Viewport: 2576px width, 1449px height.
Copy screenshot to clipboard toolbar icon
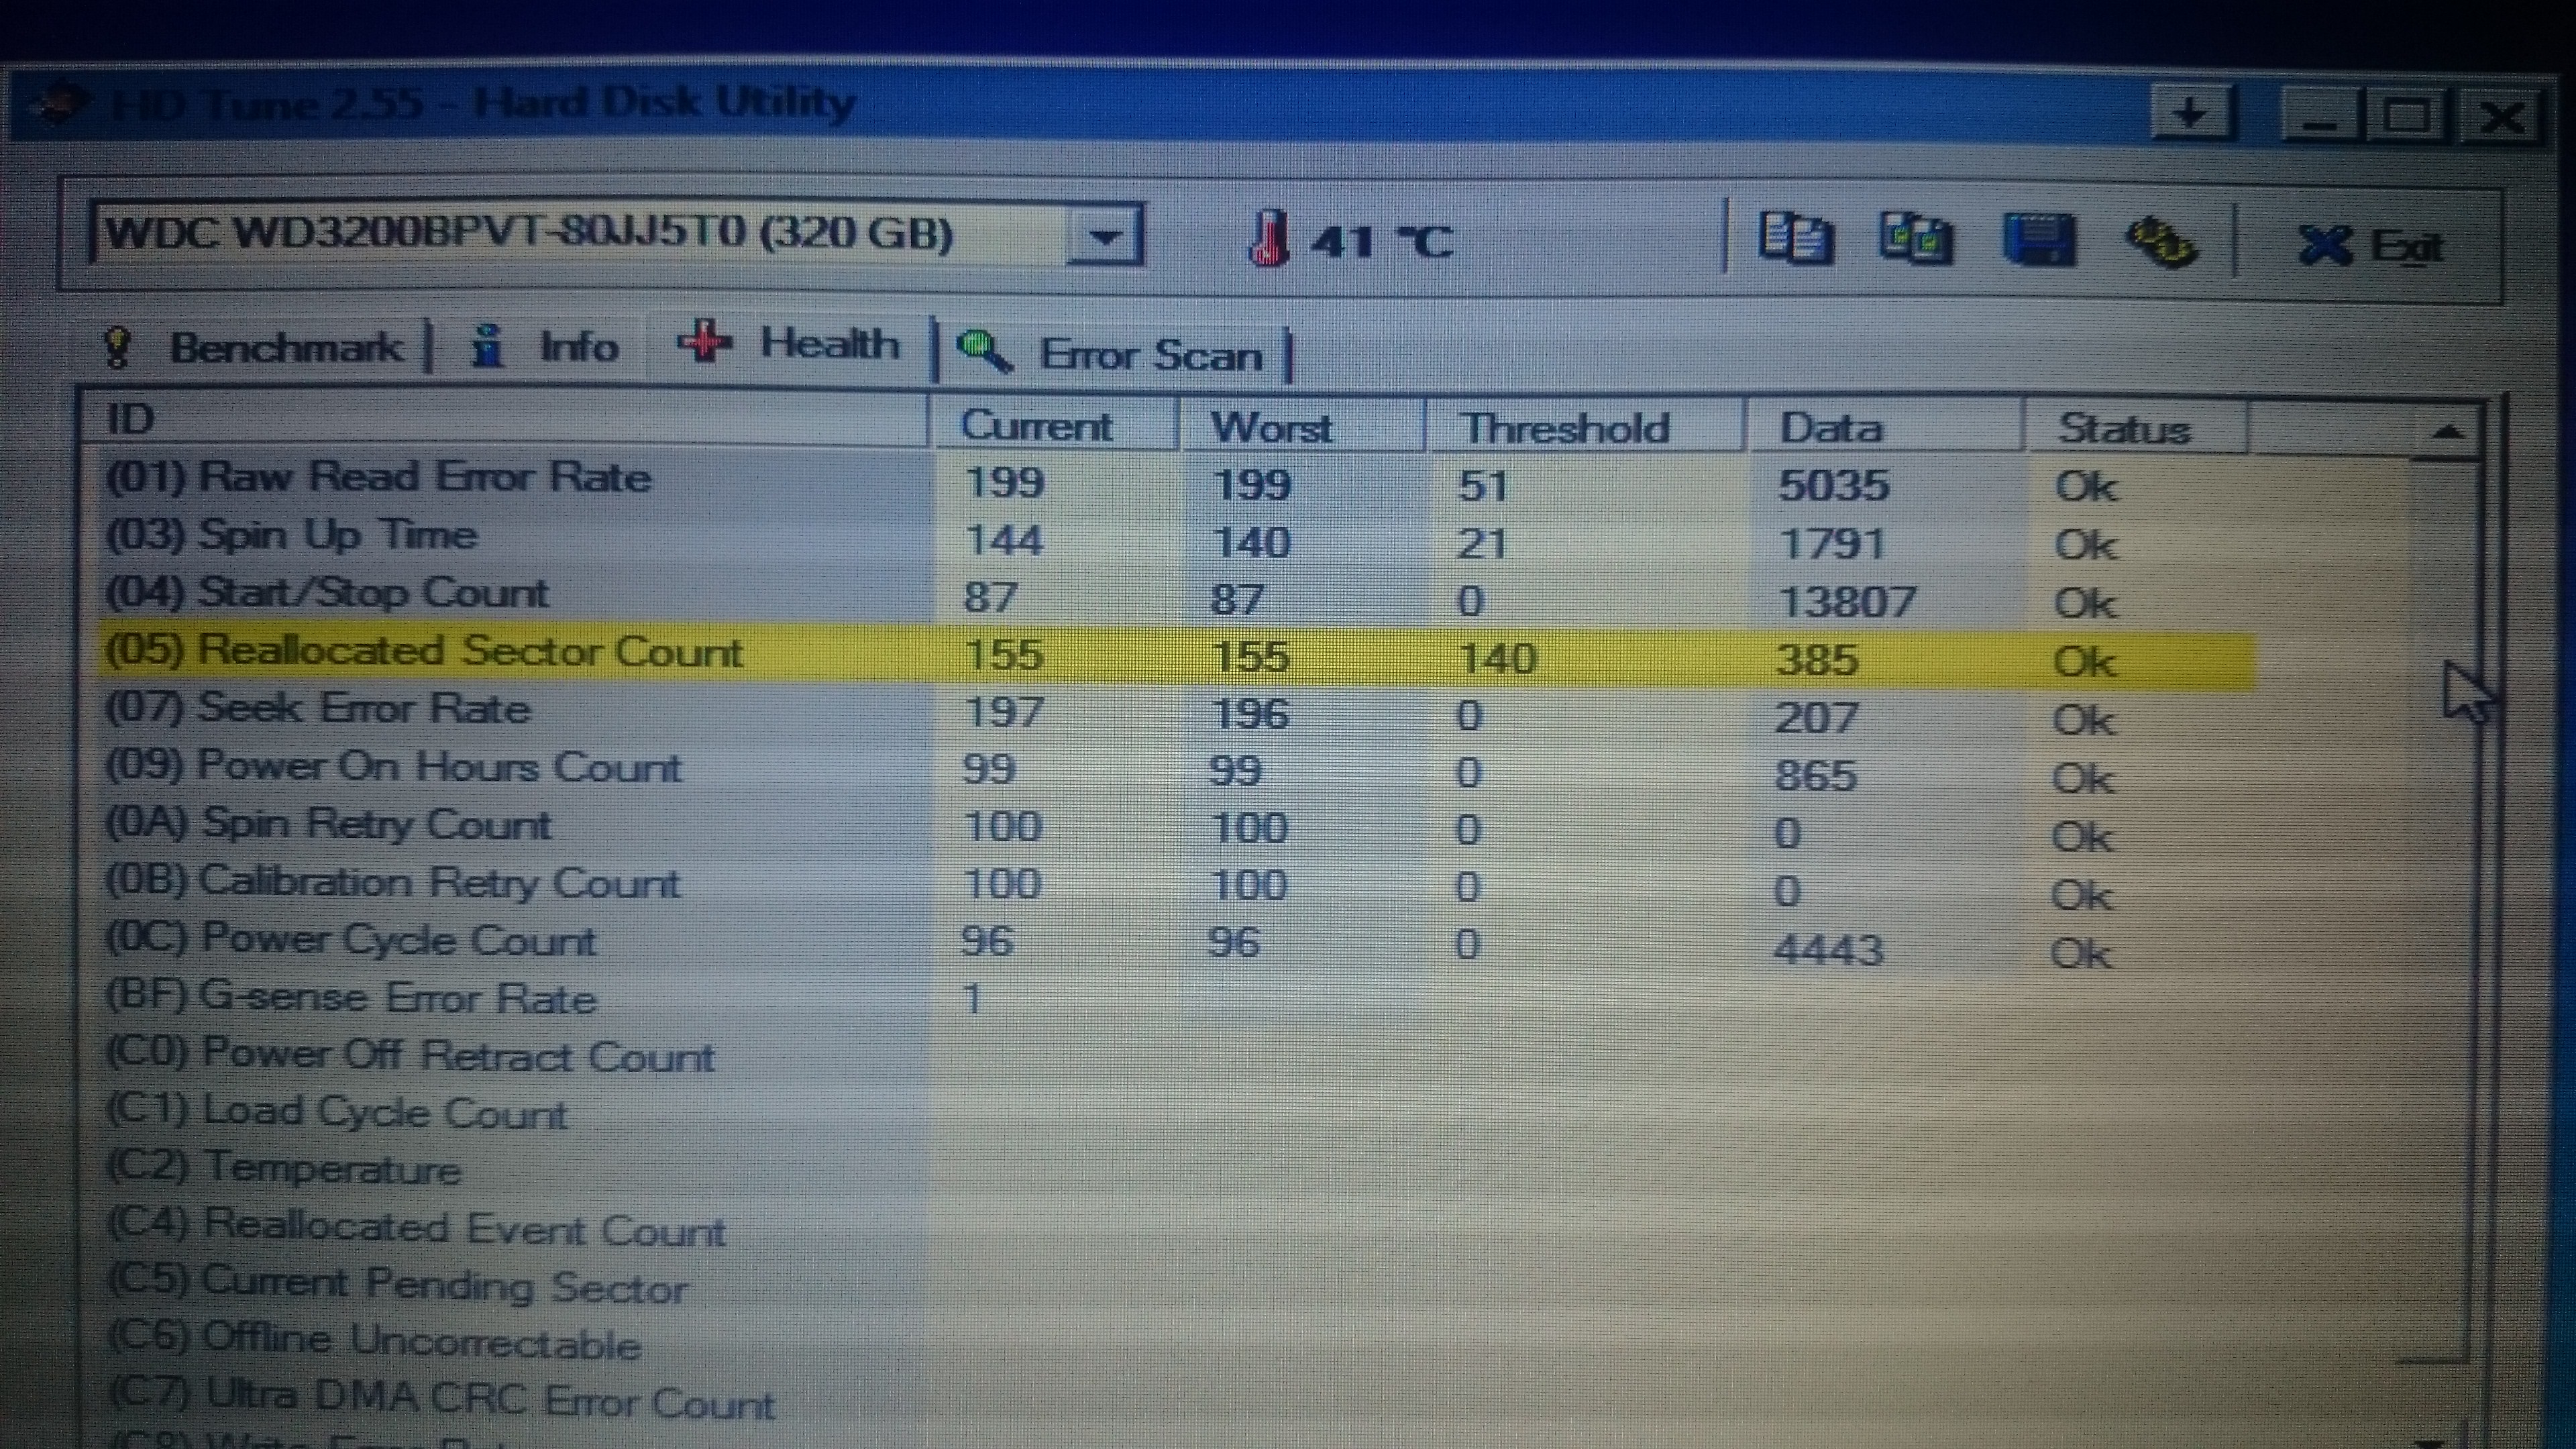coord(1915,240)
